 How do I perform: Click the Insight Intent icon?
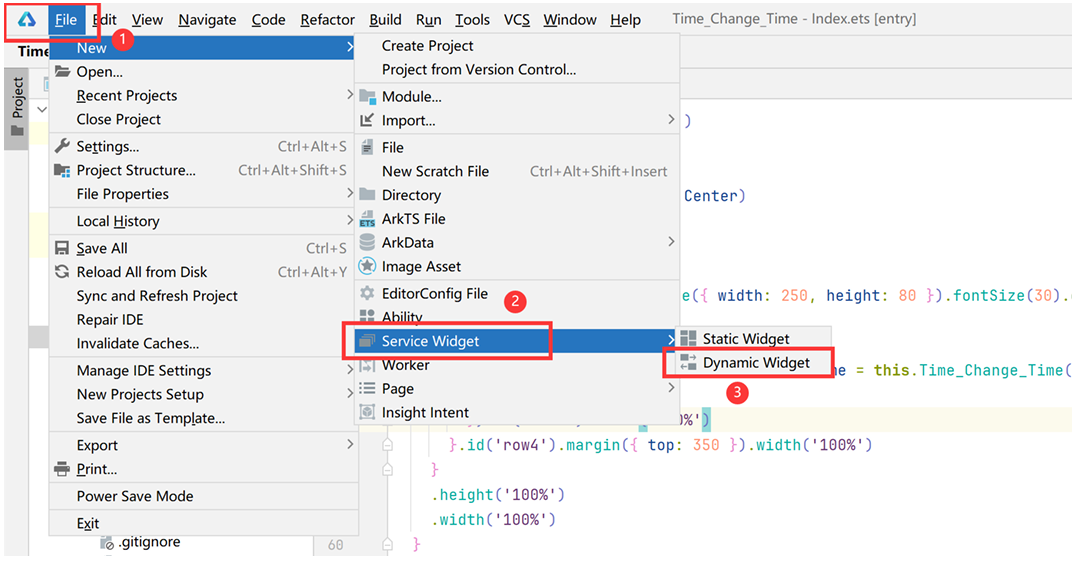point(367,412)
